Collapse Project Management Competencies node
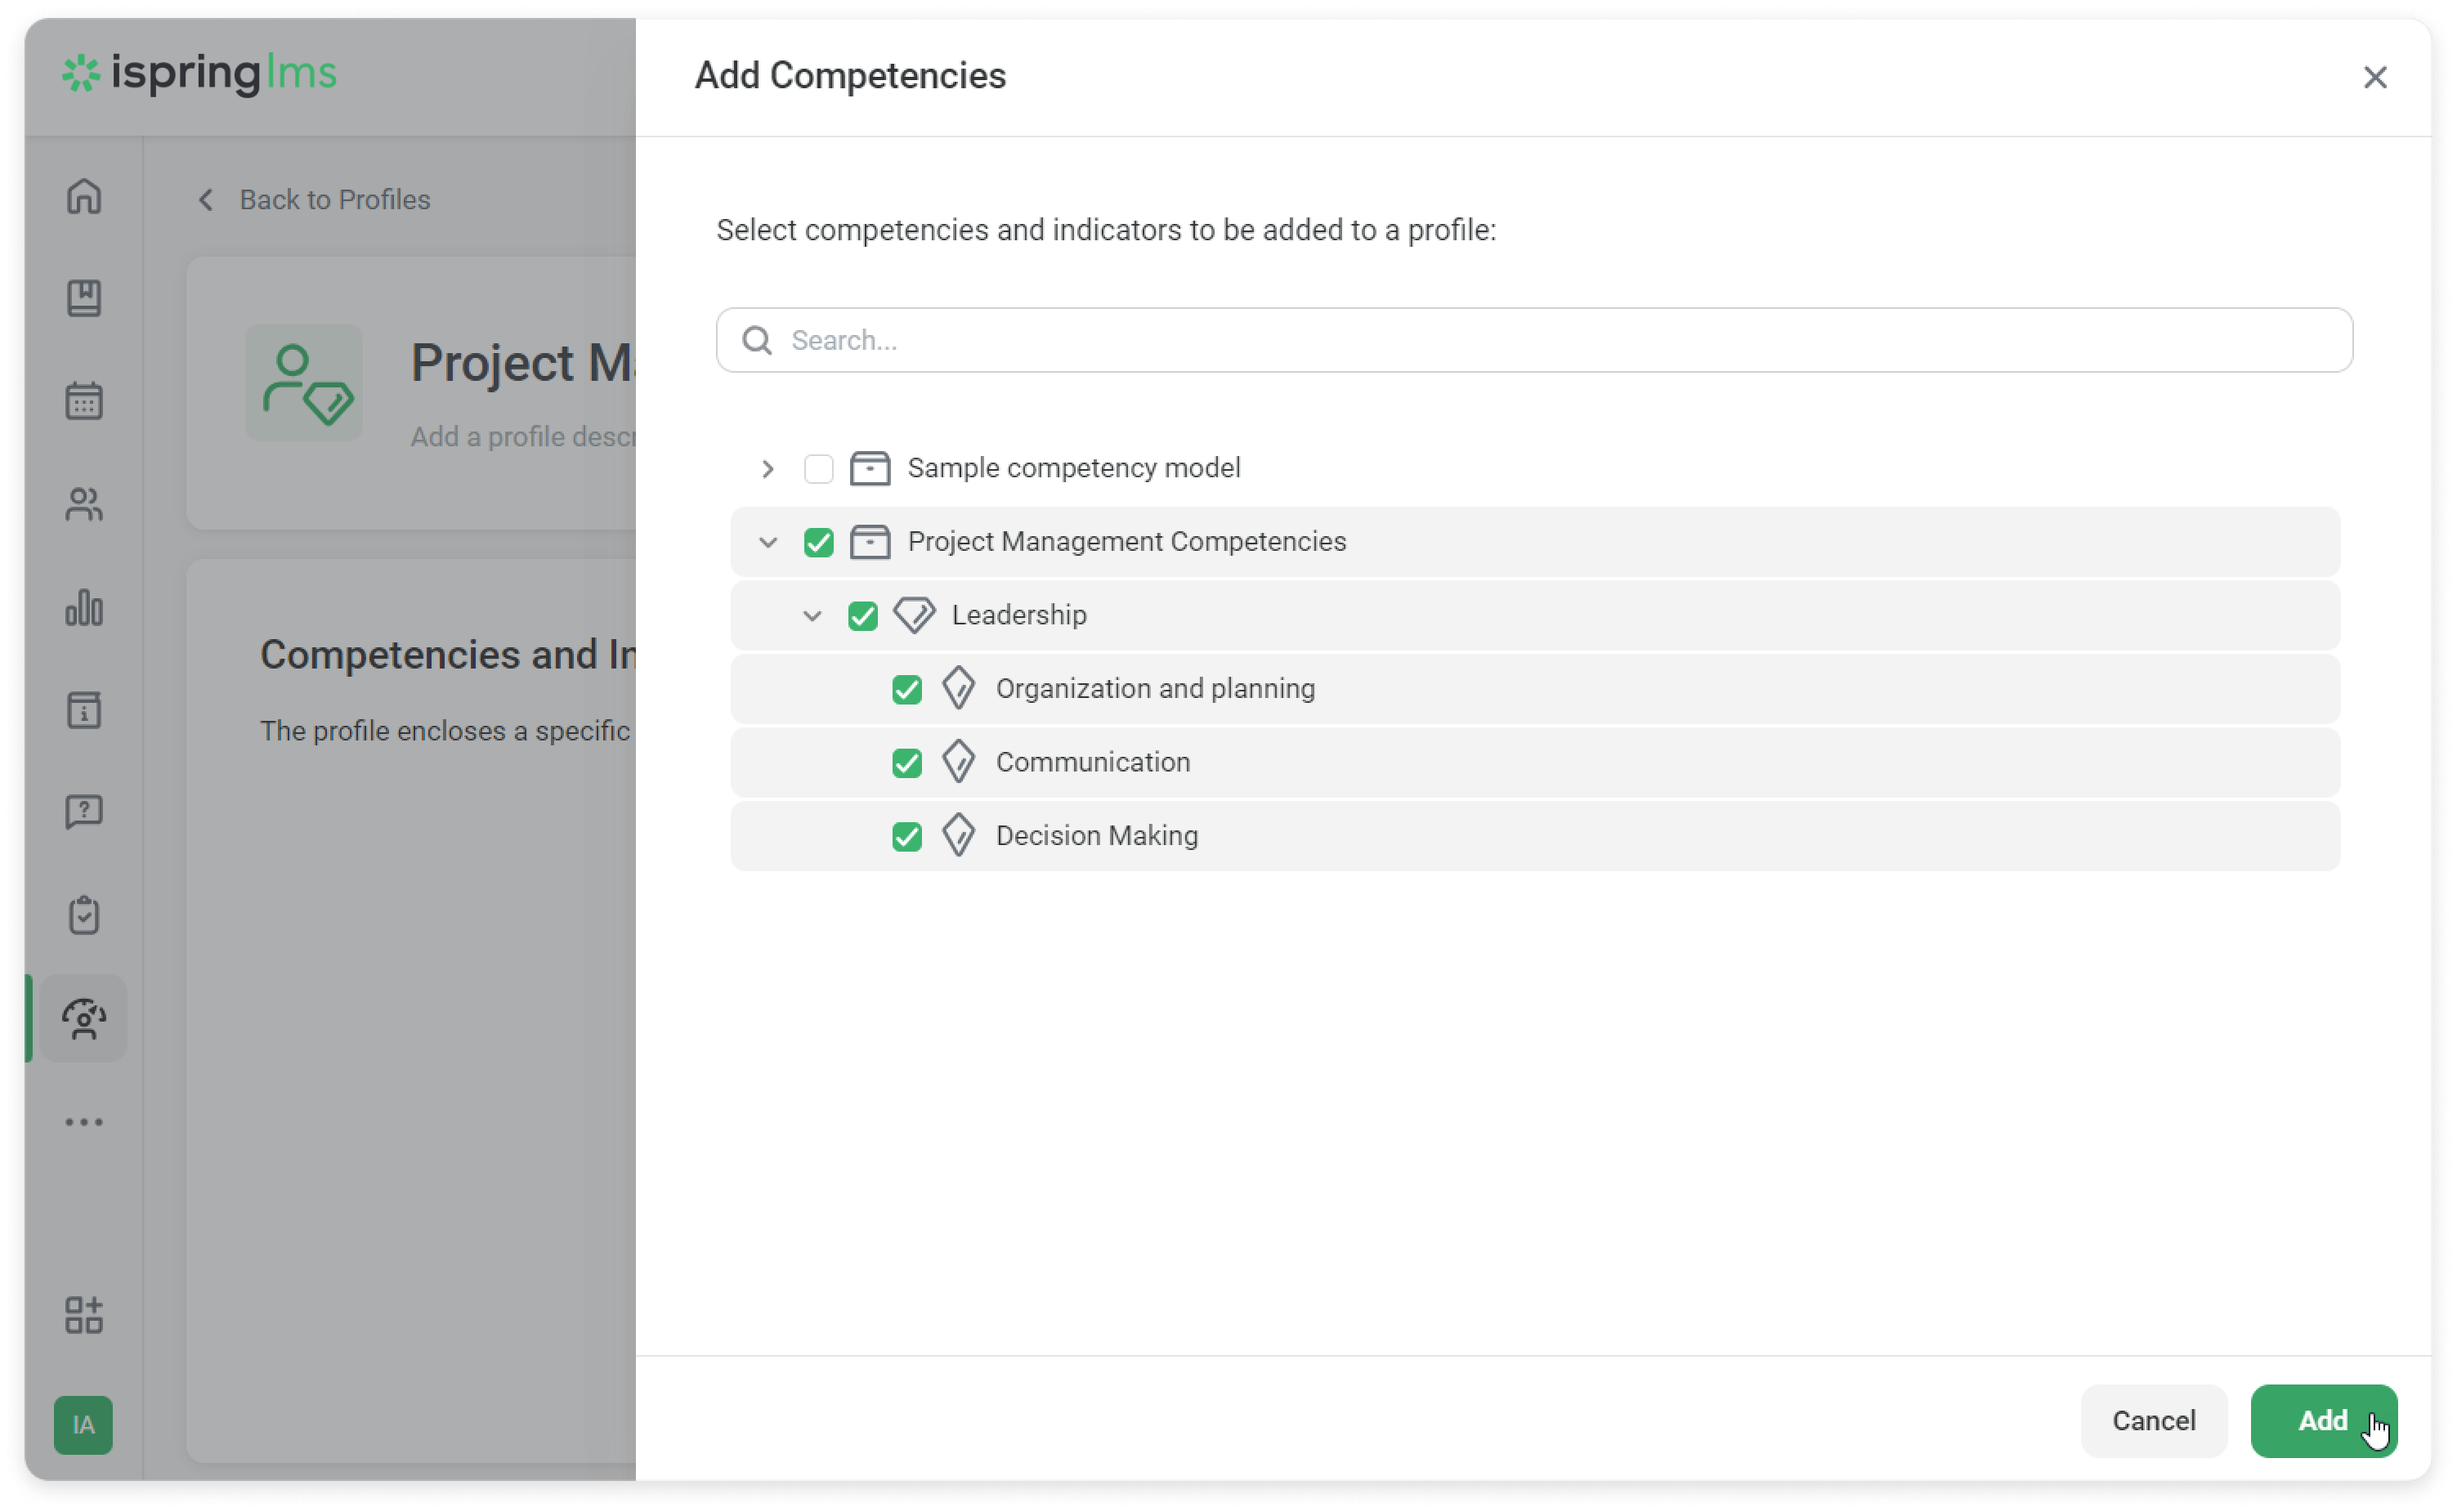This screenshot has height=1512, width=2457. tap(767, 542)
